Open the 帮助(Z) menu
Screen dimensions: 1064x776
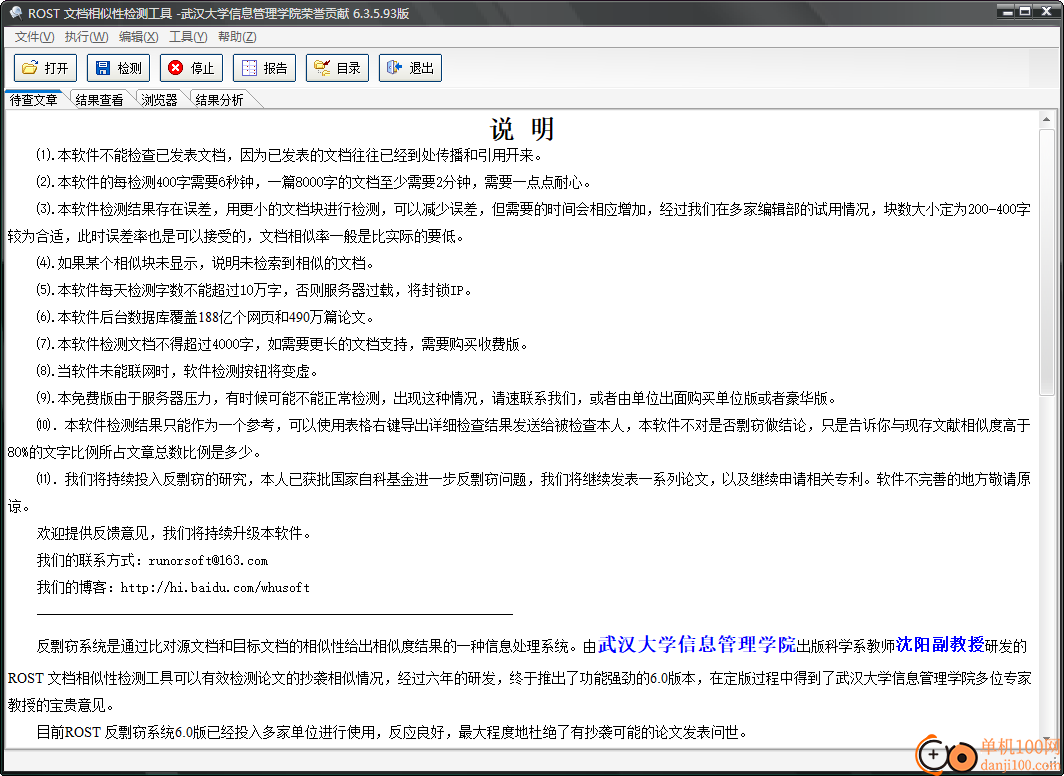tap(237, 37)
